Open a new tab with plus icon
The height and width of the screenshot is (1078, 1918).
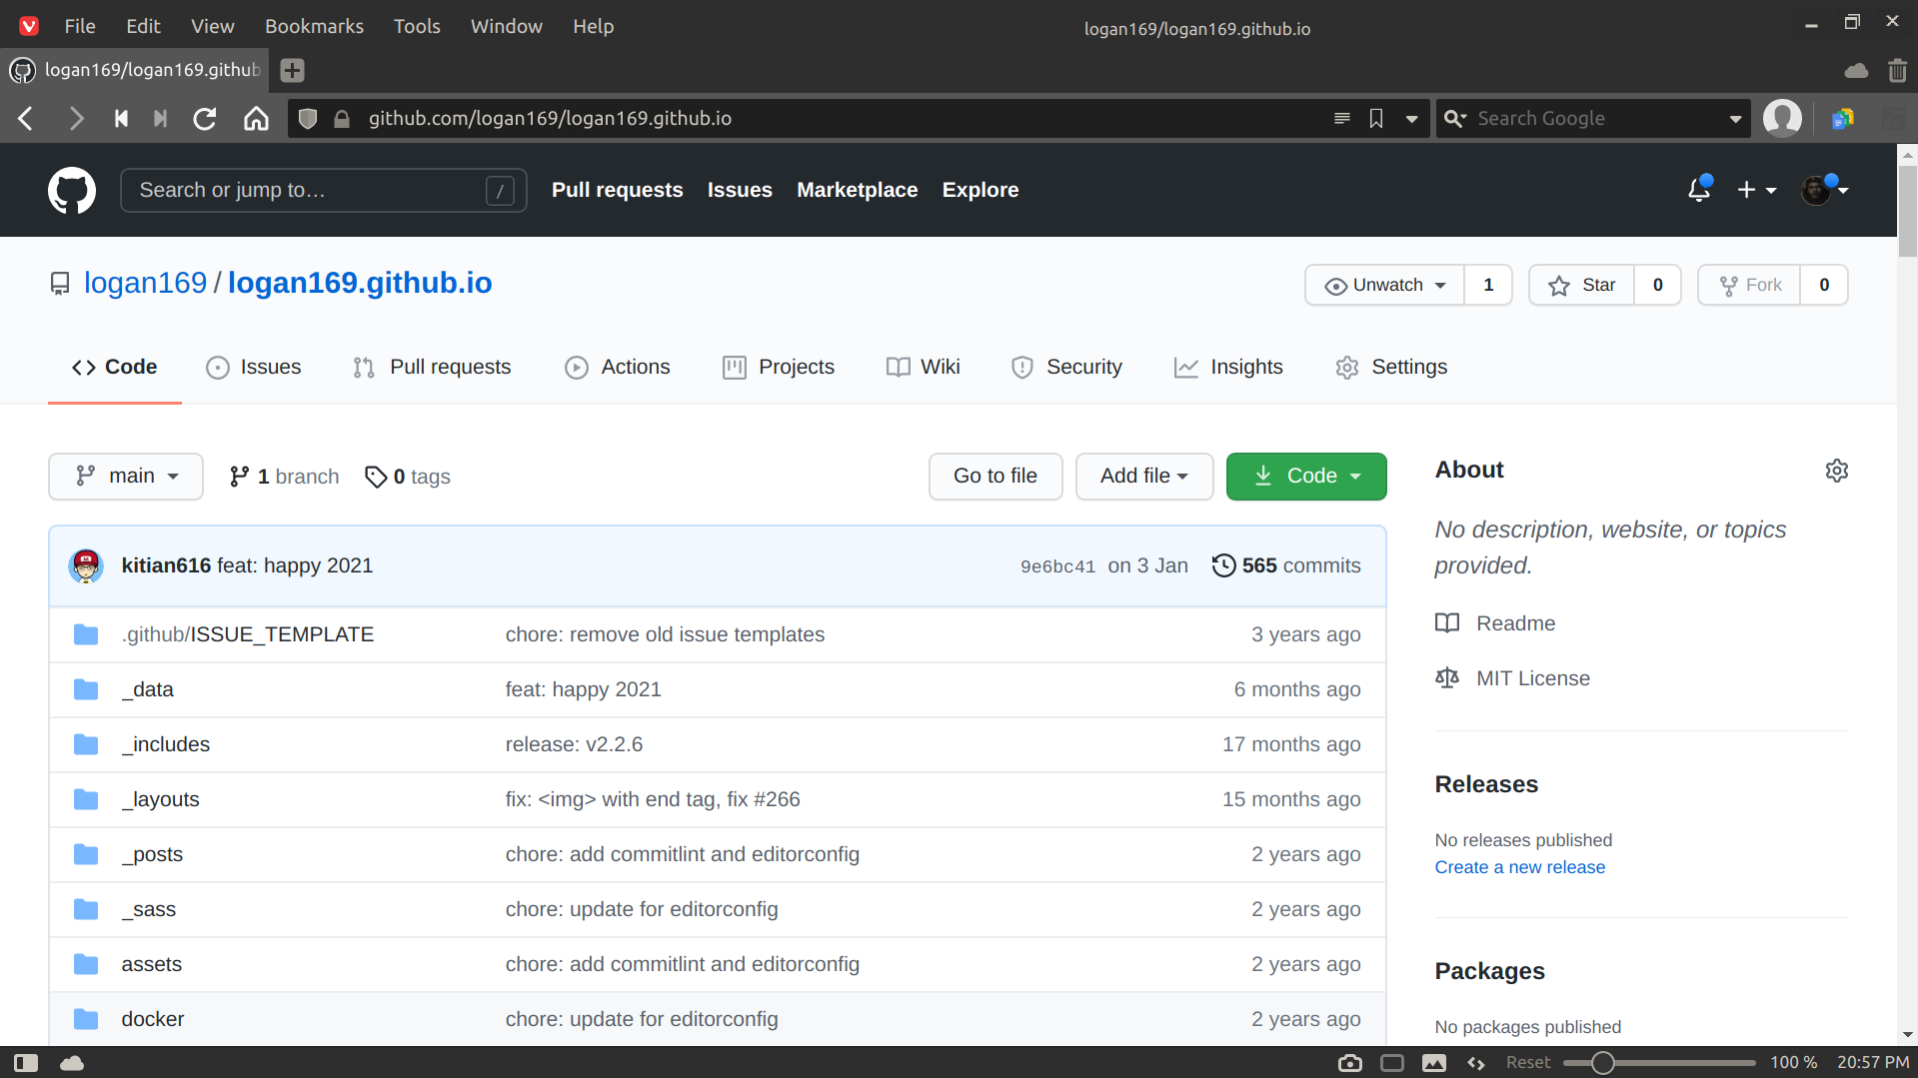pyautogui.click(x=292, y=70)
